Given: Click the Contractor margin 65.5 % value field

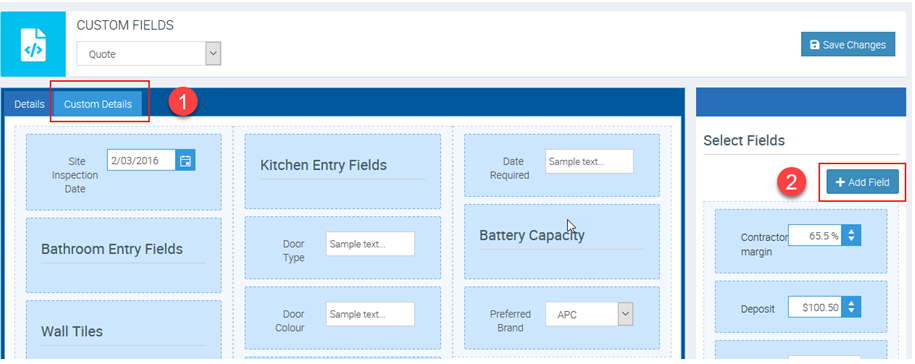Looking at the screenshot, I should (x=815, y=236).
